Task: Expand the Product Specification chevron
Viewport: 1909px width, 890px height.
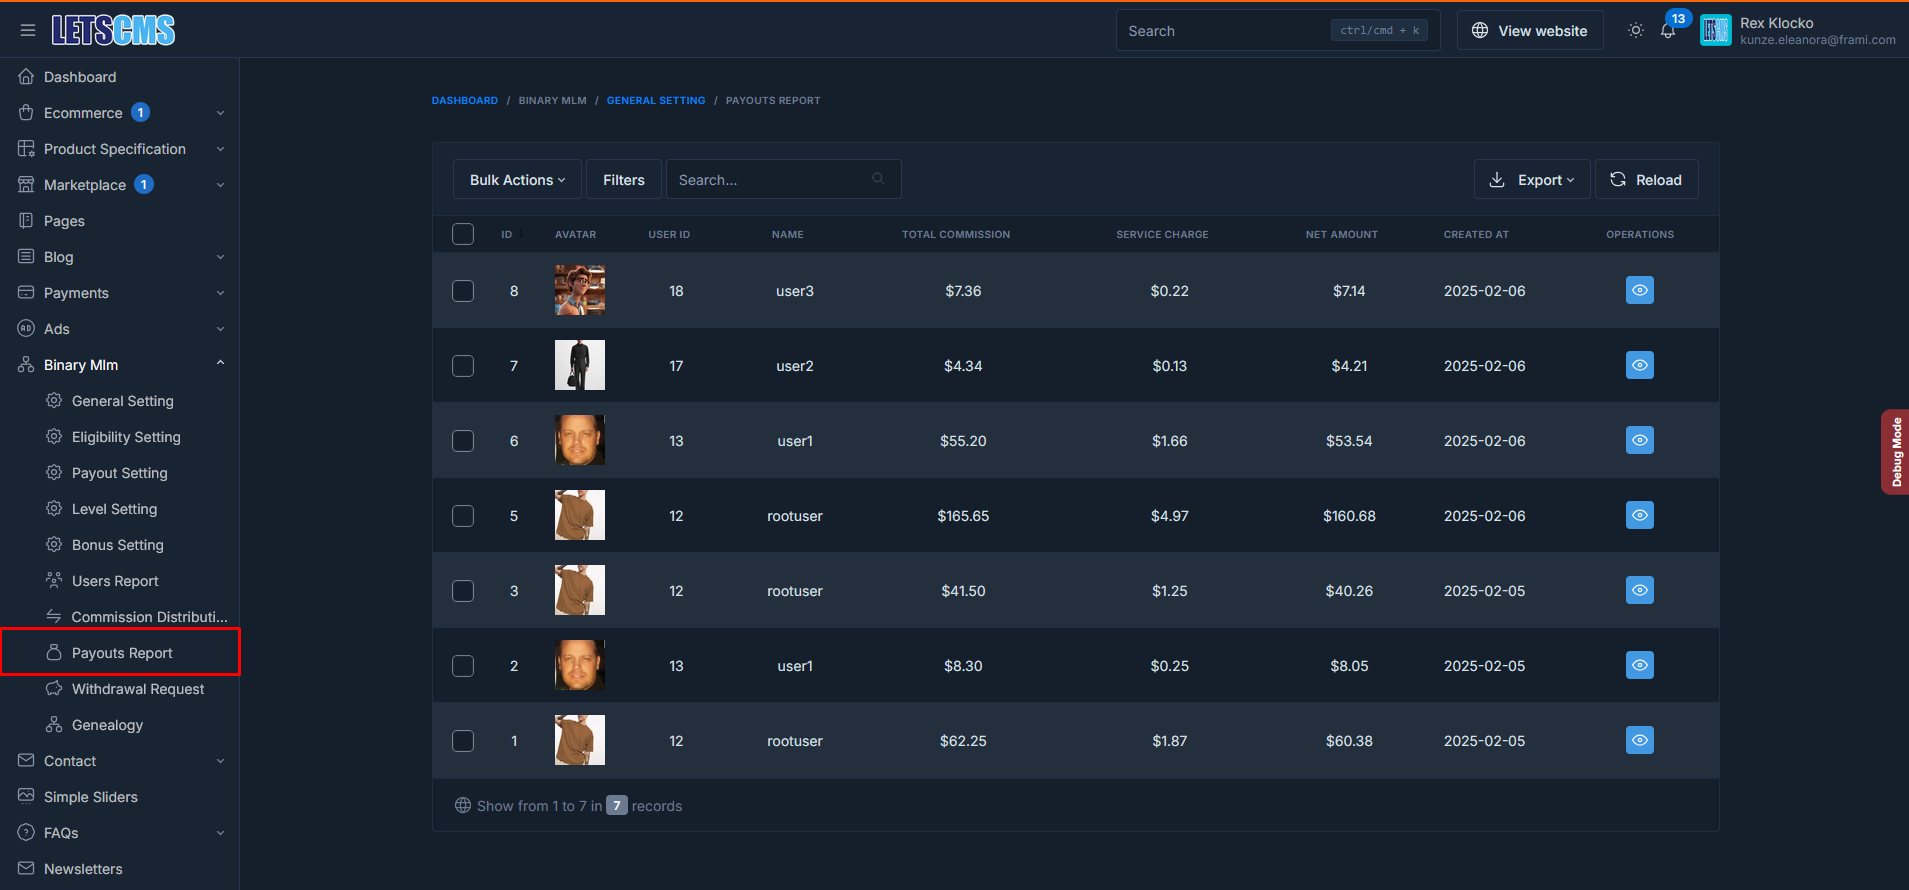Action: 220,149
